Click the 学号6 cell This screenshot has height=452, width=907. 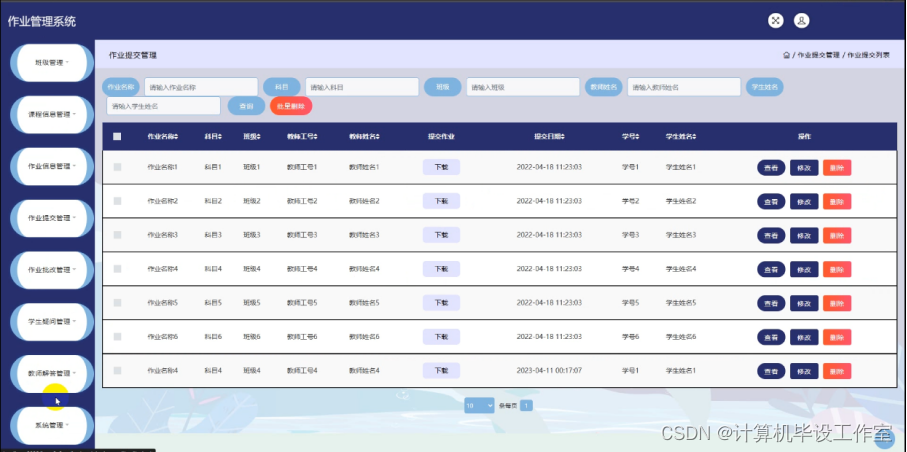tap(630, 336)
